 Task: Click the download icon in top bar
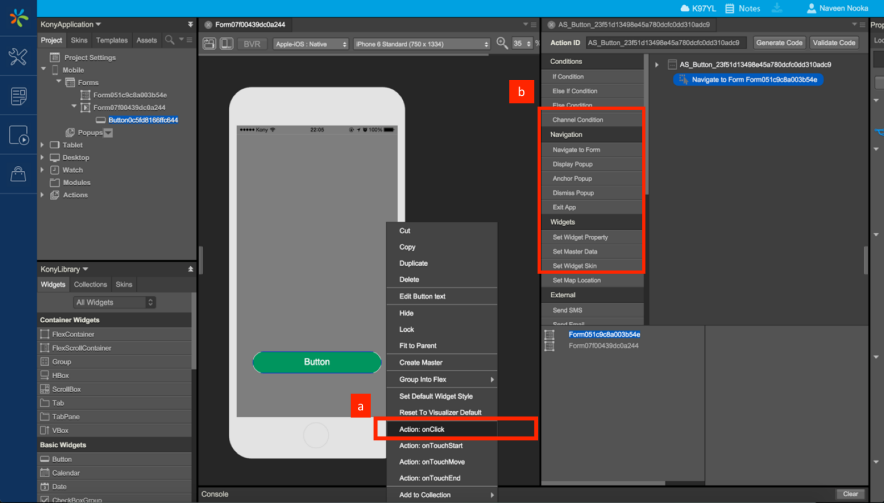777,8
